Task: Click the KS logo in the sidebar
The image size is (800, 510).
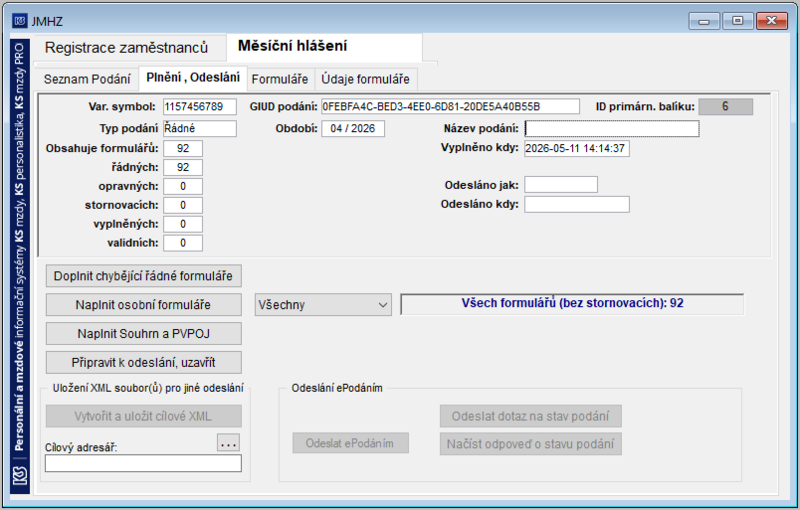Action: 19,476
